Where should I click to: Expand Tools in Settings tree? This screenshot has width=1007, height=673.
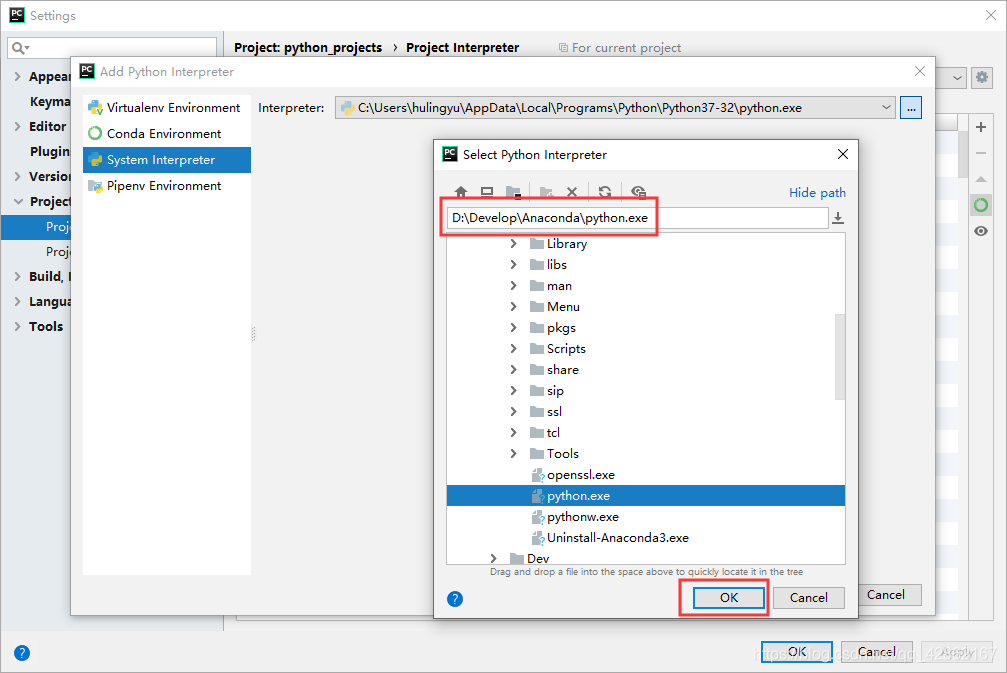[x=17, y=326]
